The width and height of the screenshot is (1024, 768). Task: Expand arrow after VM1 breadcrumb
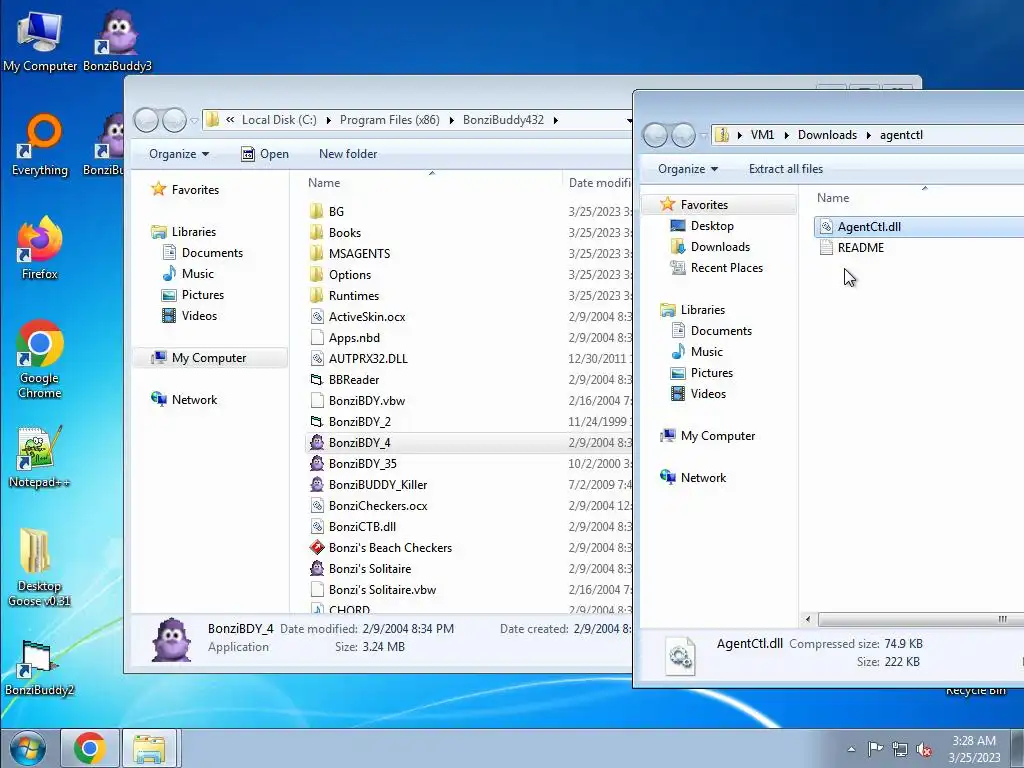tap(786, 135)
